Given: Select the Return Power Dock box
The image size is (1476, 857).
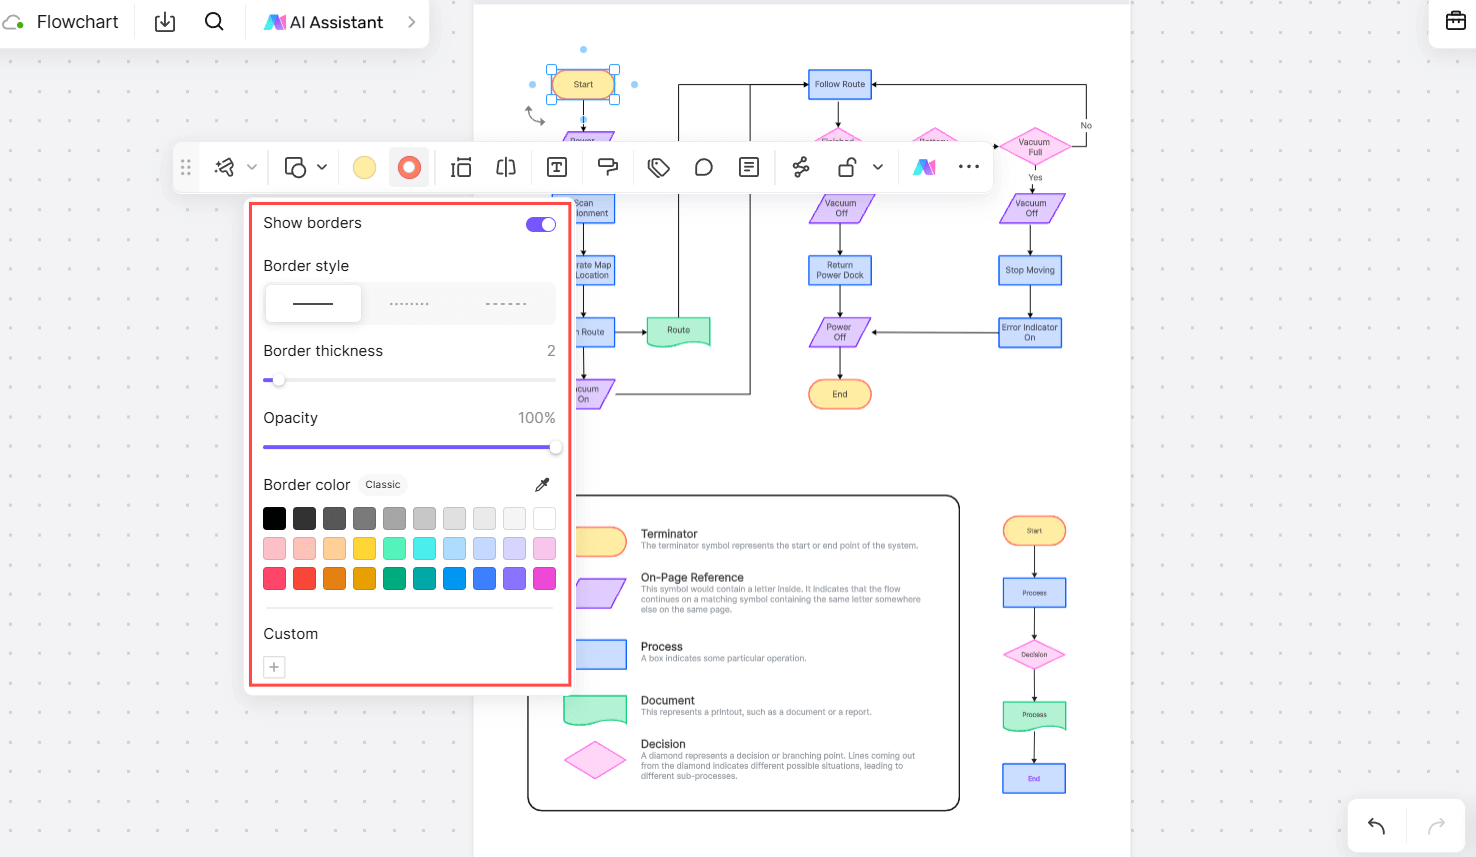Looking at the screenshot, I should 840,270.
